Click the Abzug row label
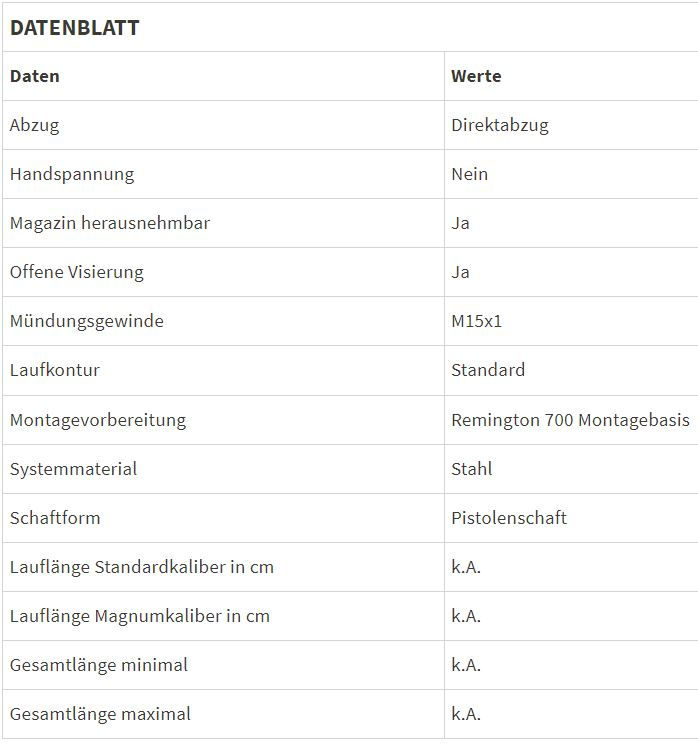The height and width of the screenshot is (747, 698). [35, 125]
